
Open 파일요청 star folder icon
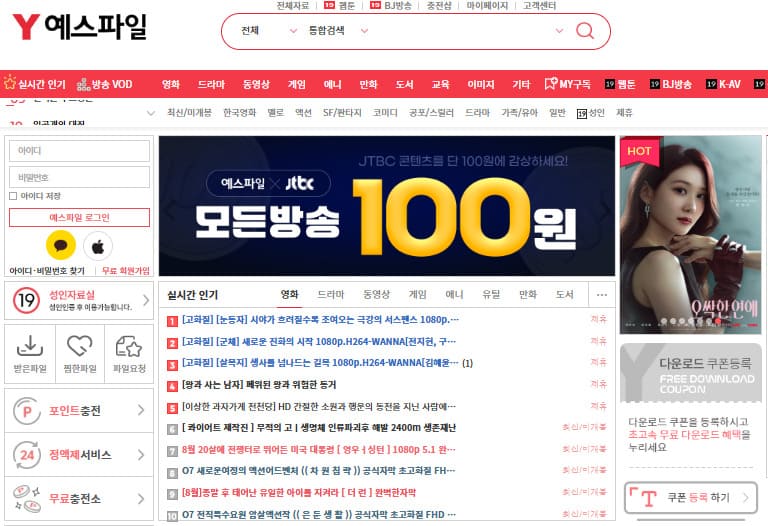coord(129,346)
